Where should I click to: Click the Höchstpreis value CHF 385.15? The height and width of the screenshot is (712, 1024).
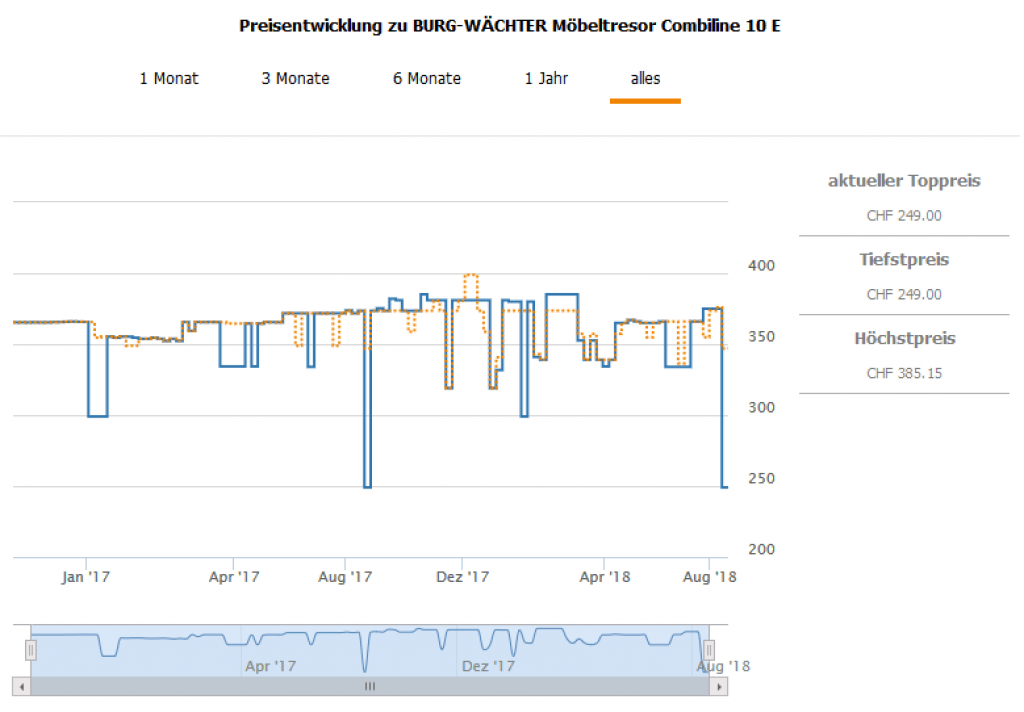tap(904, 374)
